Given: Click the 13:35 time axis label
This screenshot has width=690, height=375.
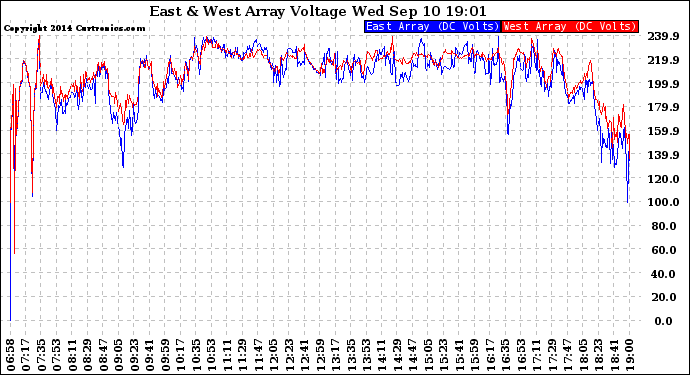Looking at the screenshot, I should coord(351,355).
